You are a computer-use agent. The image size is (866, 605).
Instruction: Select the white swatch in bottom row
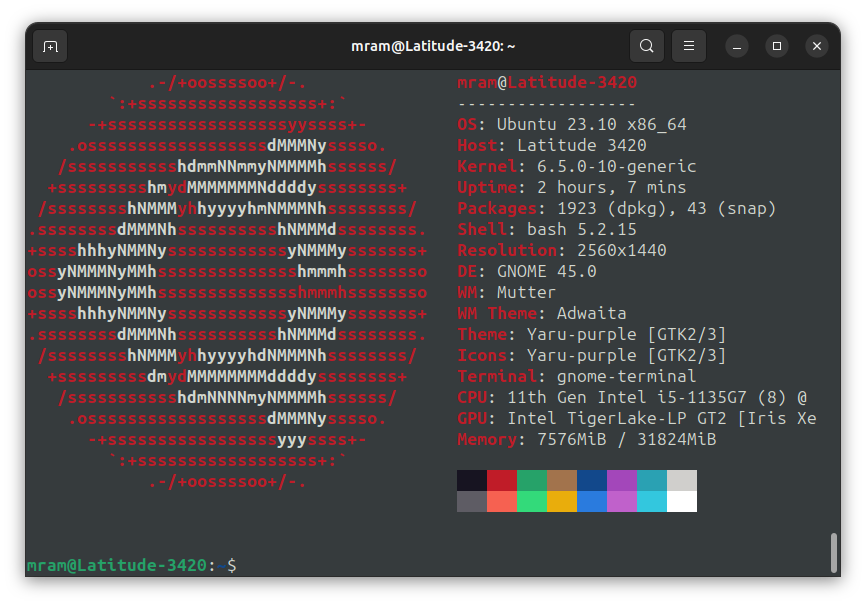click(x=682, y=501)
